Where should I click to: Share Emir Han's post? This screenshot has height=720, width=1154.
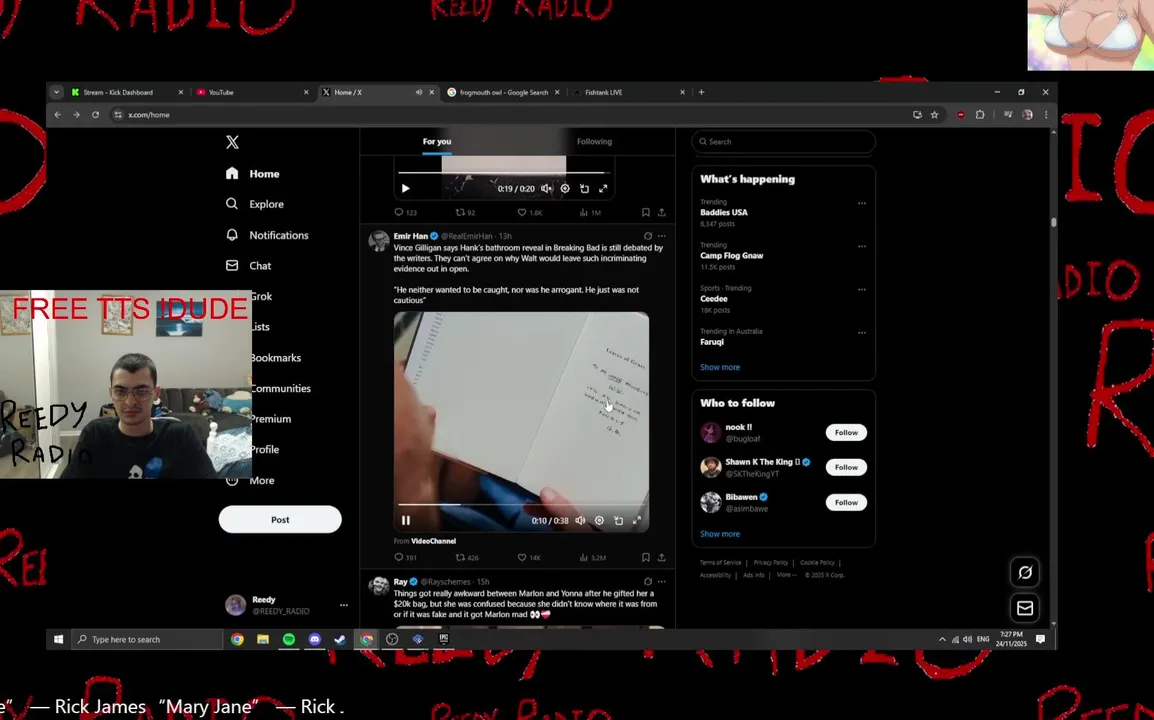[x=662, y=557]
